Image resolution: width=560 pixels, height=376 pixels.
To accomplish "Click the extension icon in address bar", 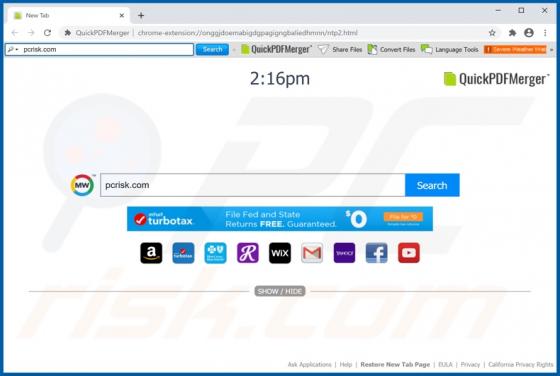I will click(68, 33).
